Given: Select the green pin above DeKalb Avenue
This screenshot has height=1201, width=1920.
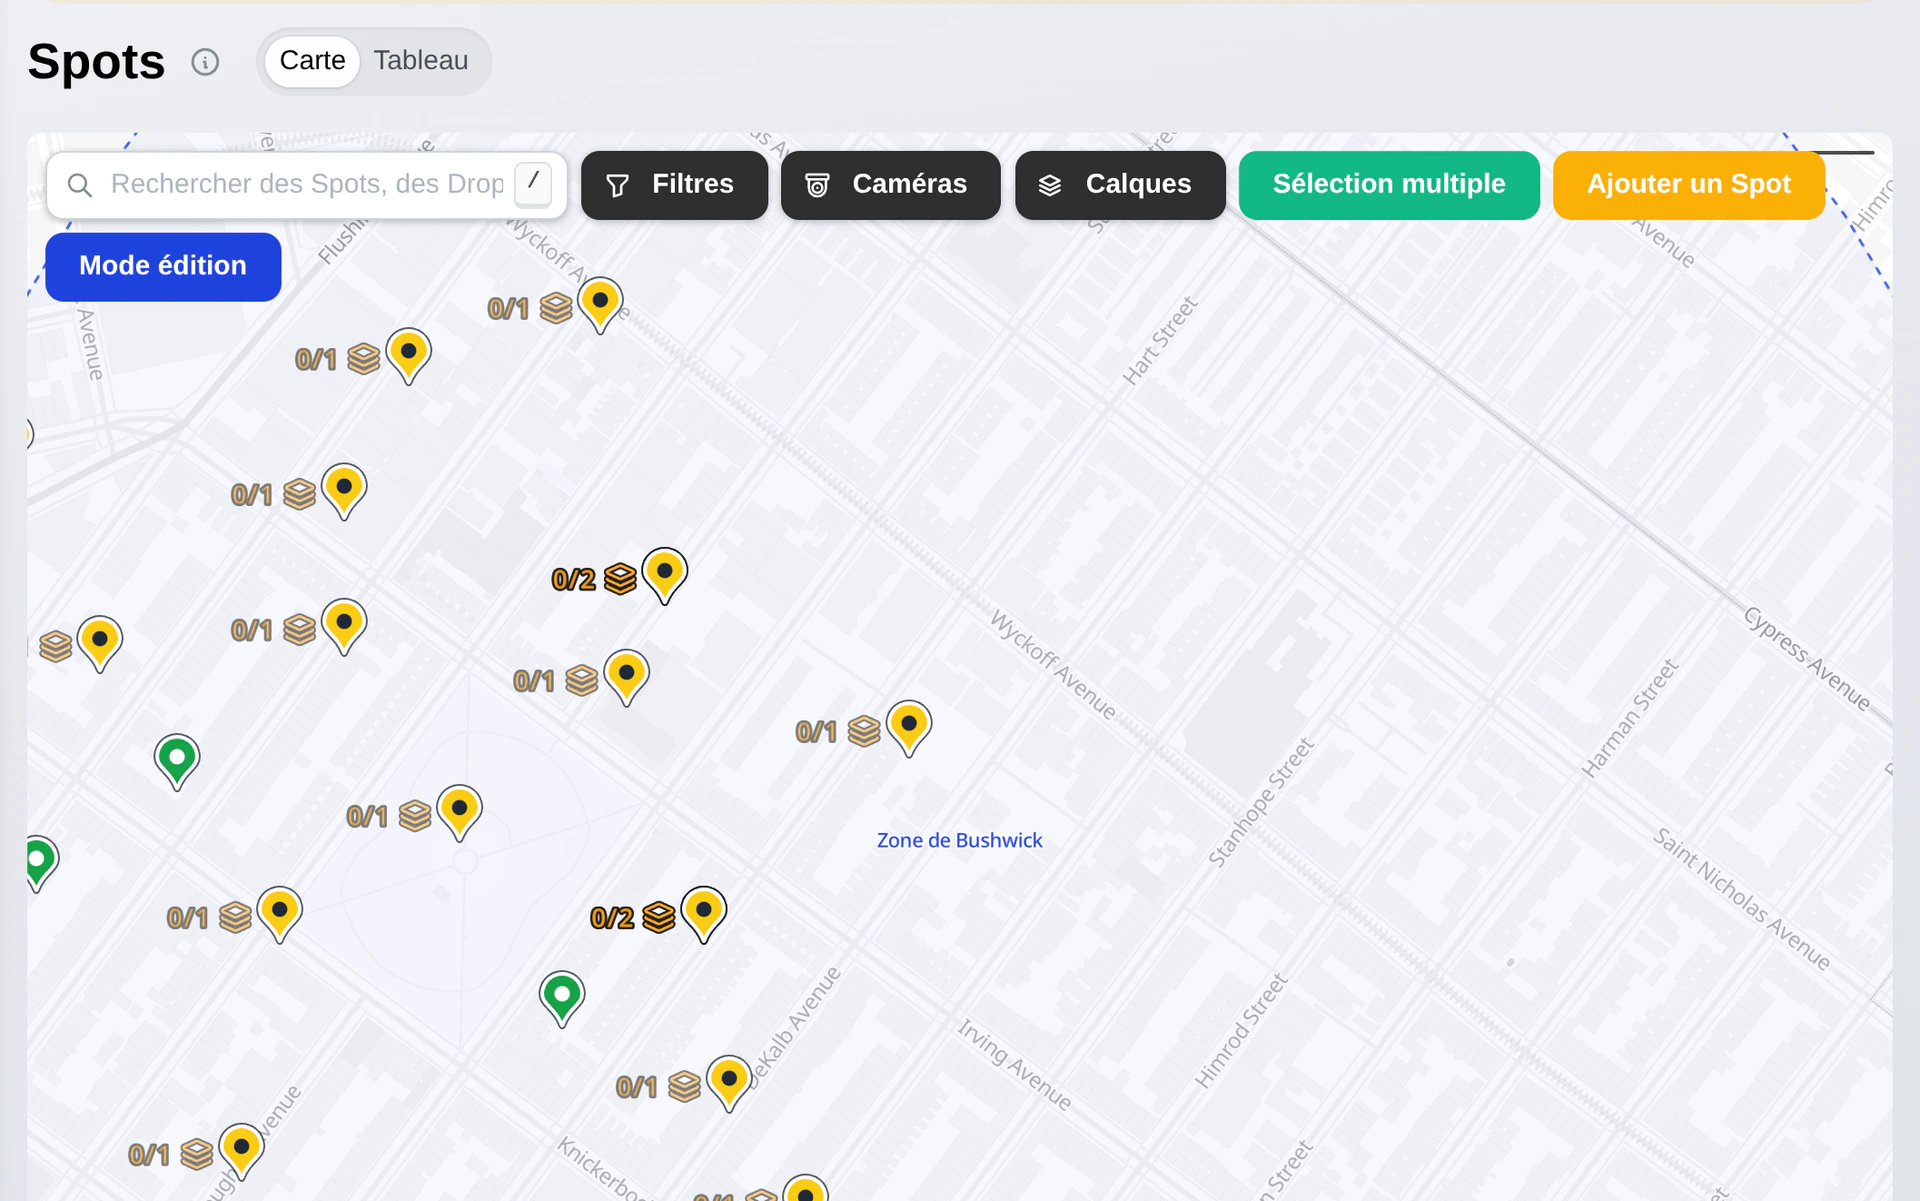Looking at the screenshot, I should point(562,998).
